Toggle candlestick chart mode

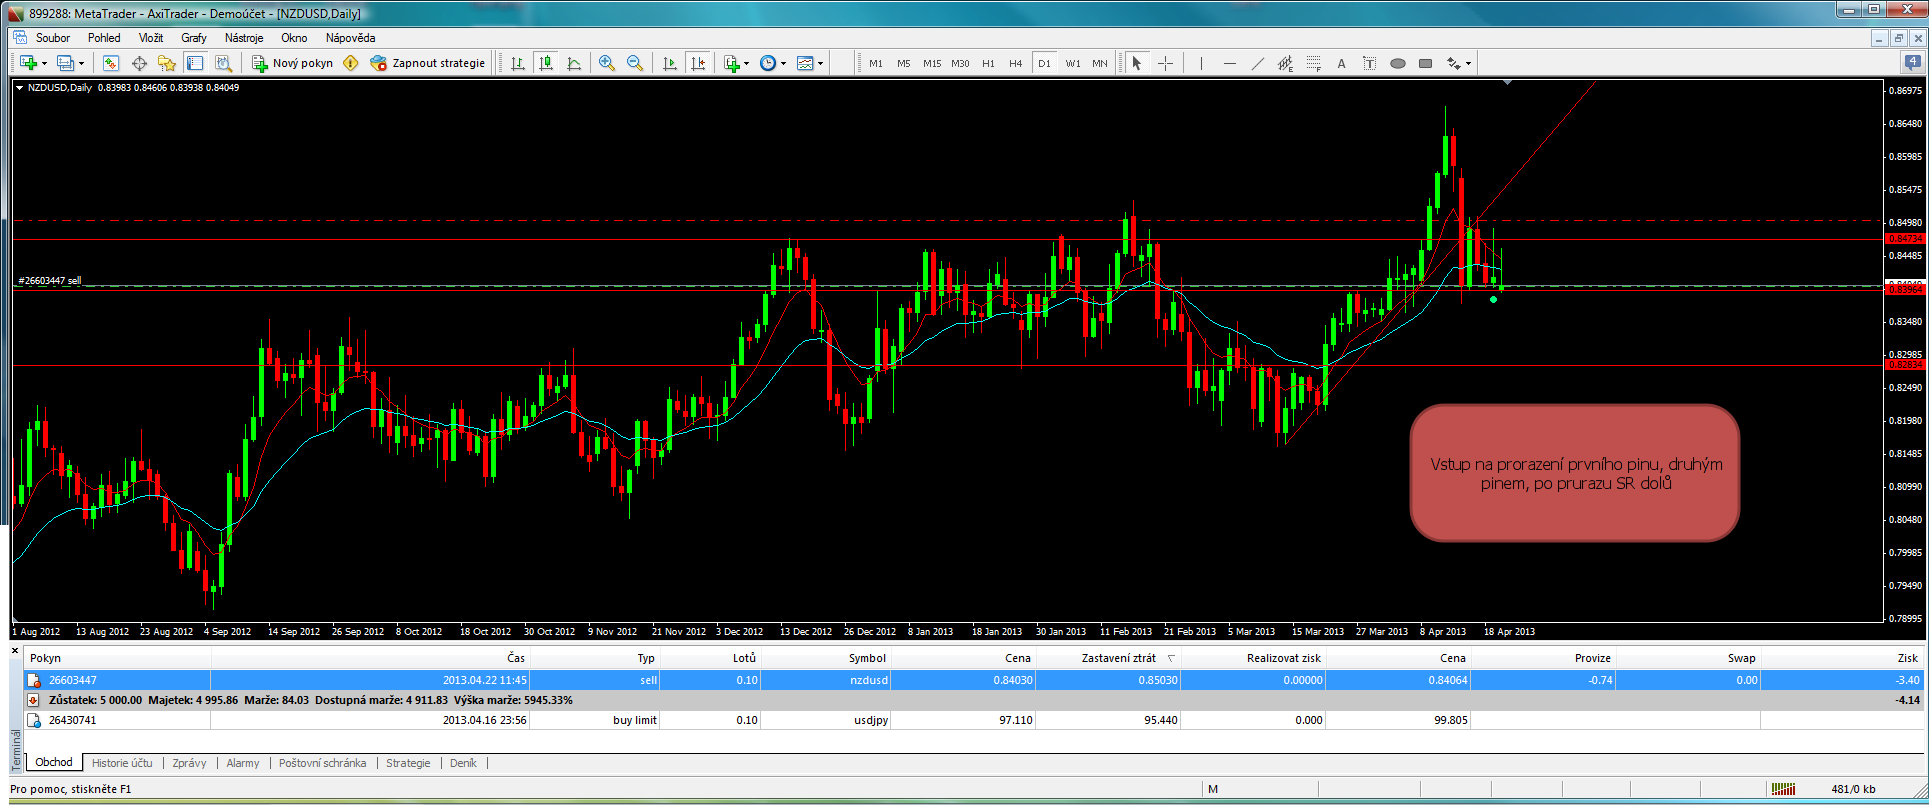click(x=546, y=63)
